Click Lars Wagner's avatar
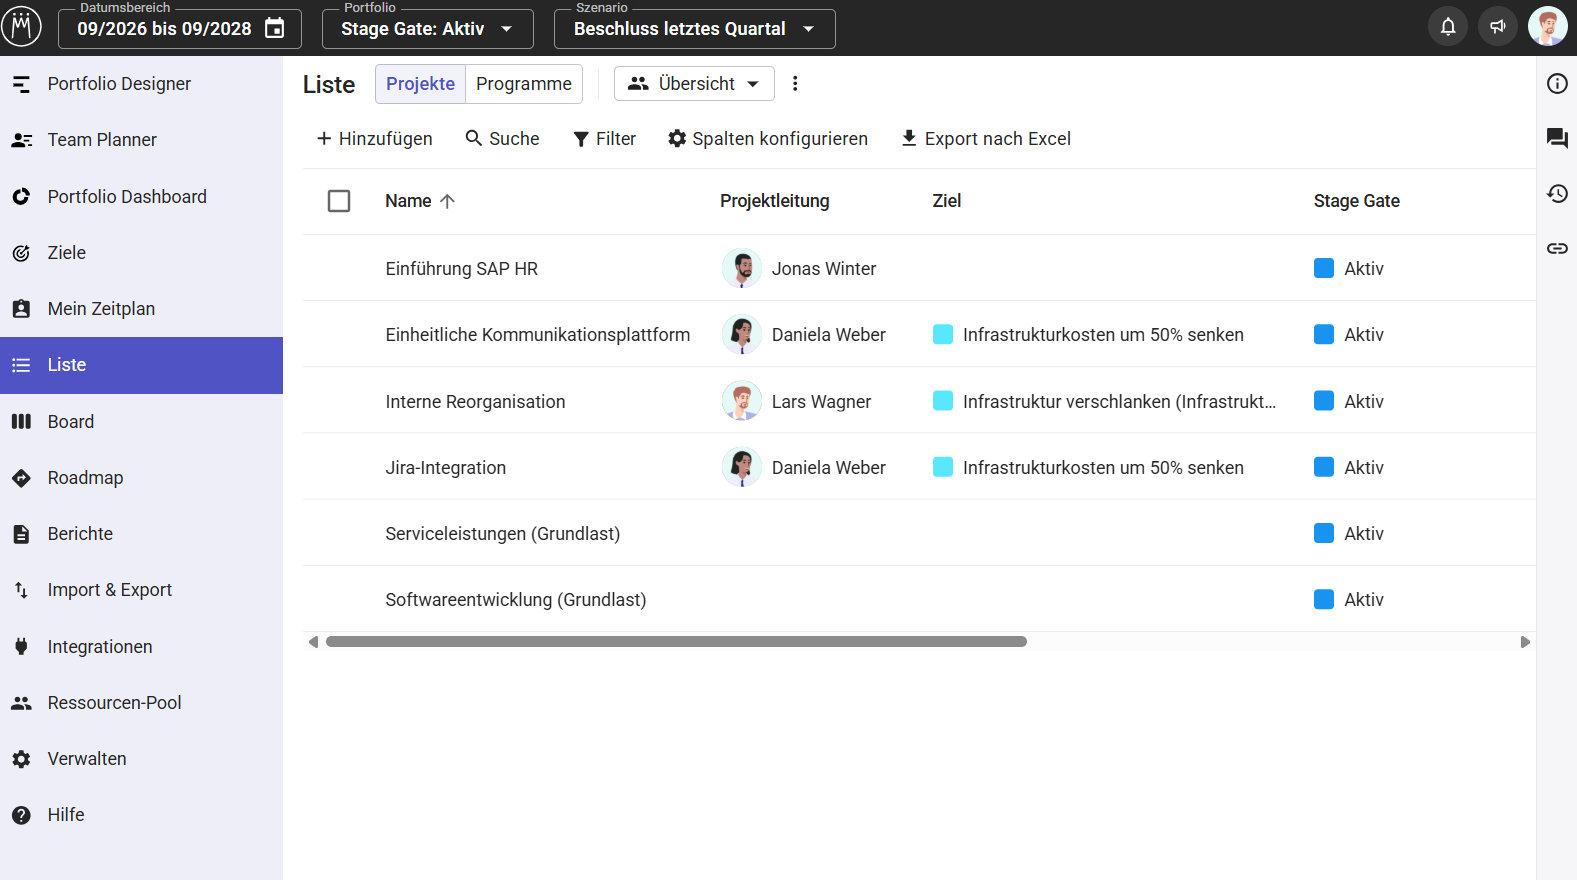1577x880 pixels. 742,401
